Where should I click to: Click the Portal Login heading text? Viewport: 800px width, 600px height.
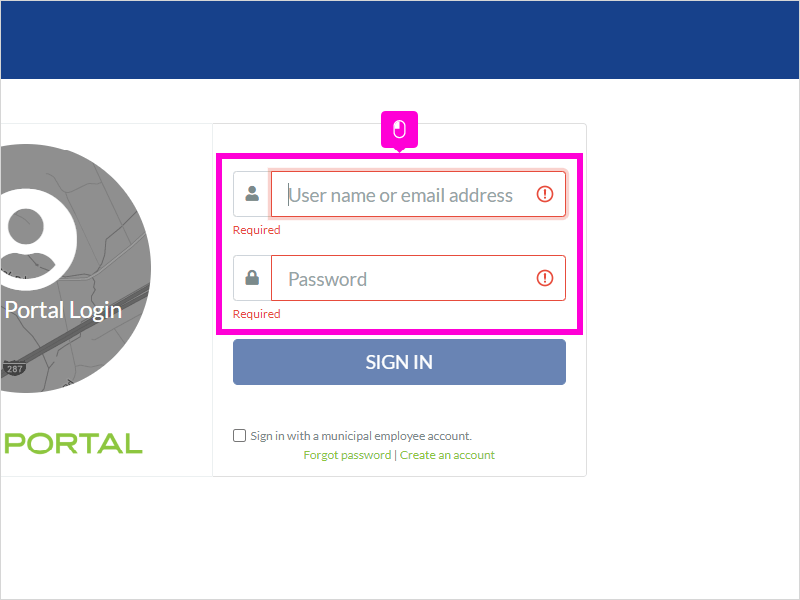(x=63, y=311)
